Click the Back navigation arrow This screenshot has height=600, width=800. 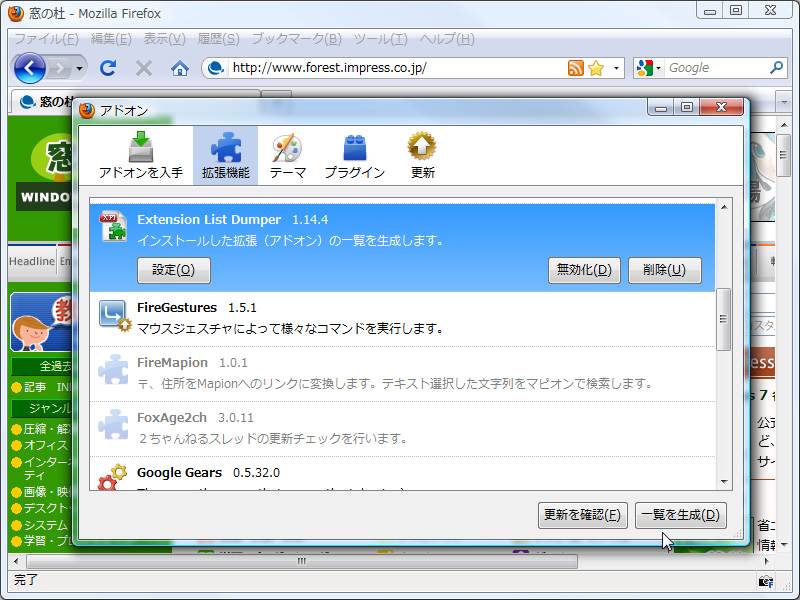(x=30, y=68)
